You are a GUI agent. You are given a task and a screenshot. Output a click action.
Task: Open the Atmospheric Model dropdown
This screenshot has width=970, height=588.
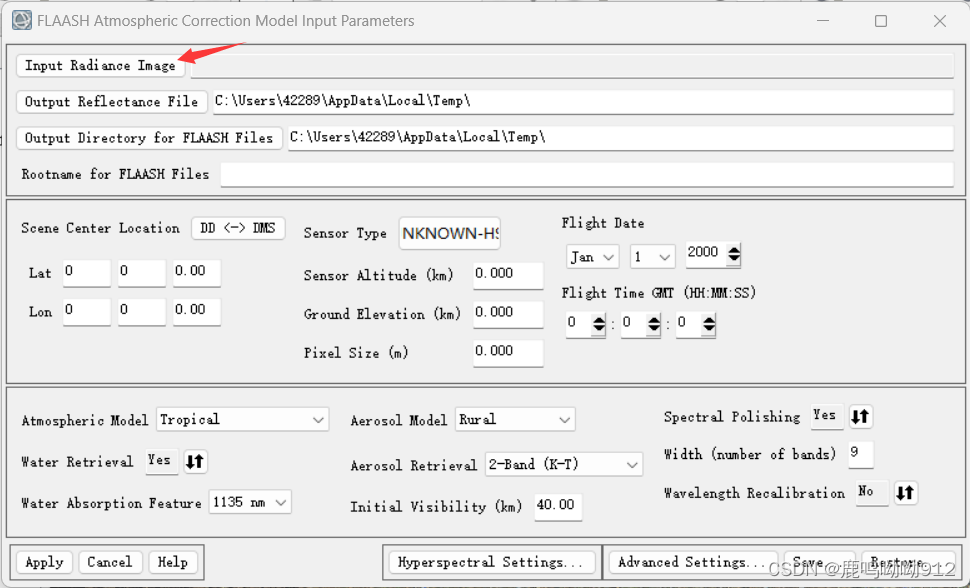(x=242, y=420)
